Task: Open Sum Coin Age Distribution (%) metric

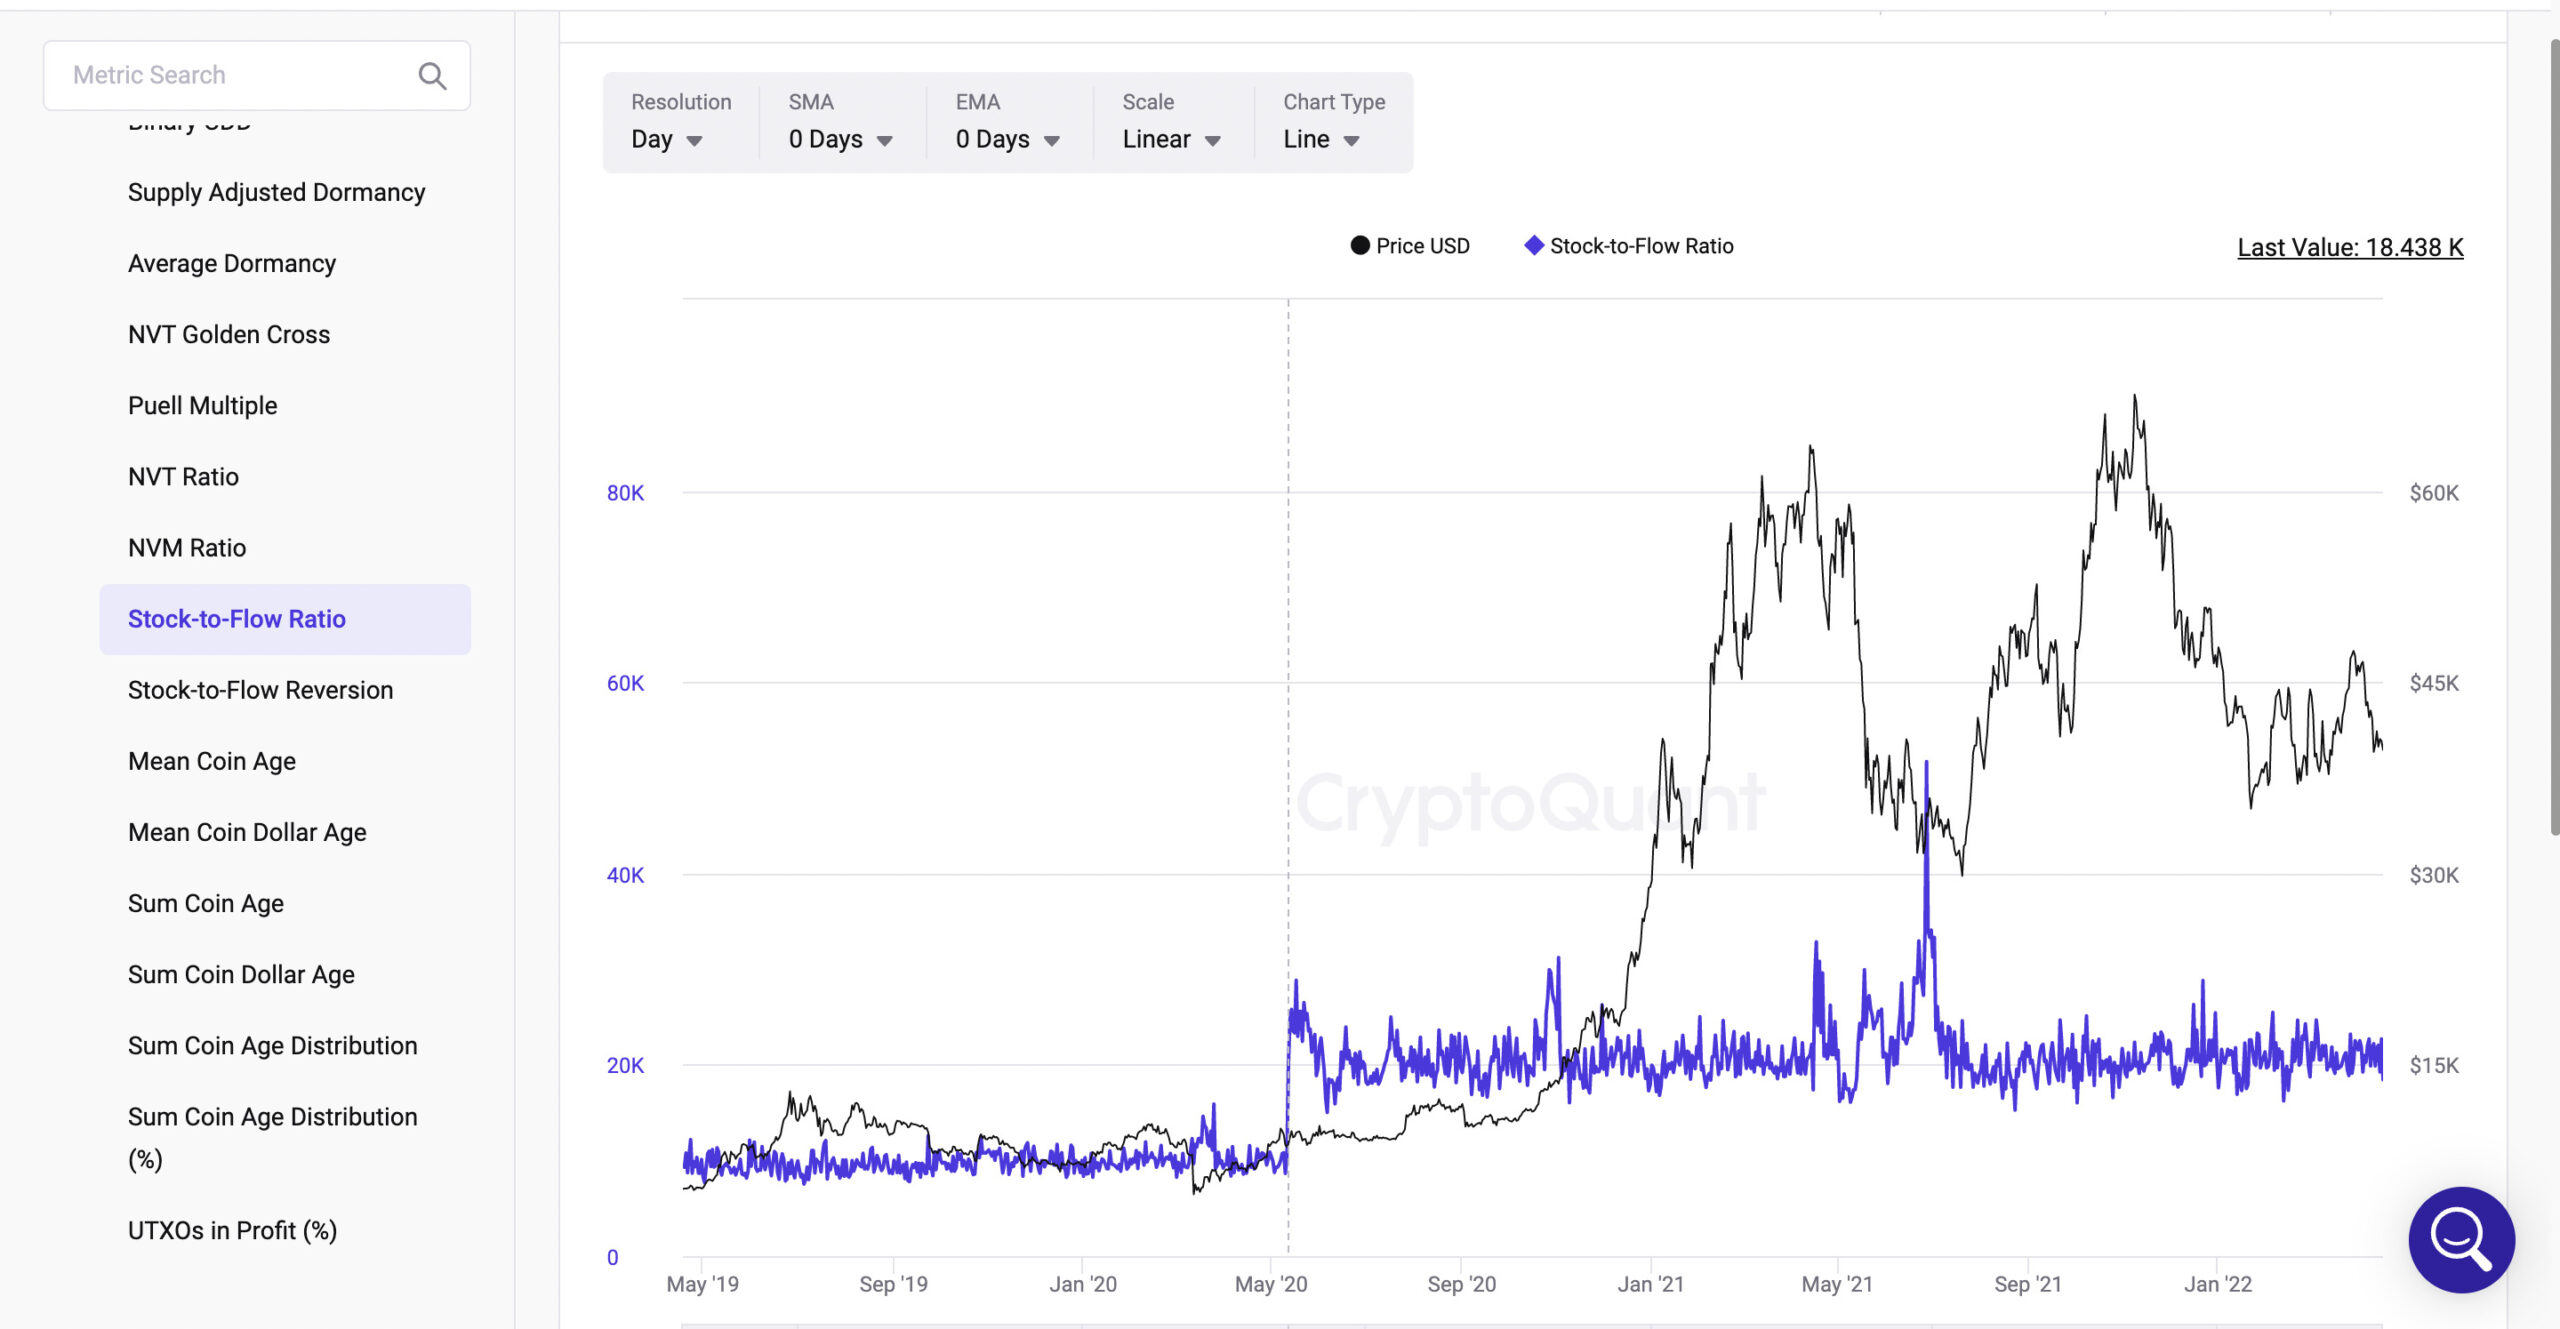Action: [x=272, y=1137]
